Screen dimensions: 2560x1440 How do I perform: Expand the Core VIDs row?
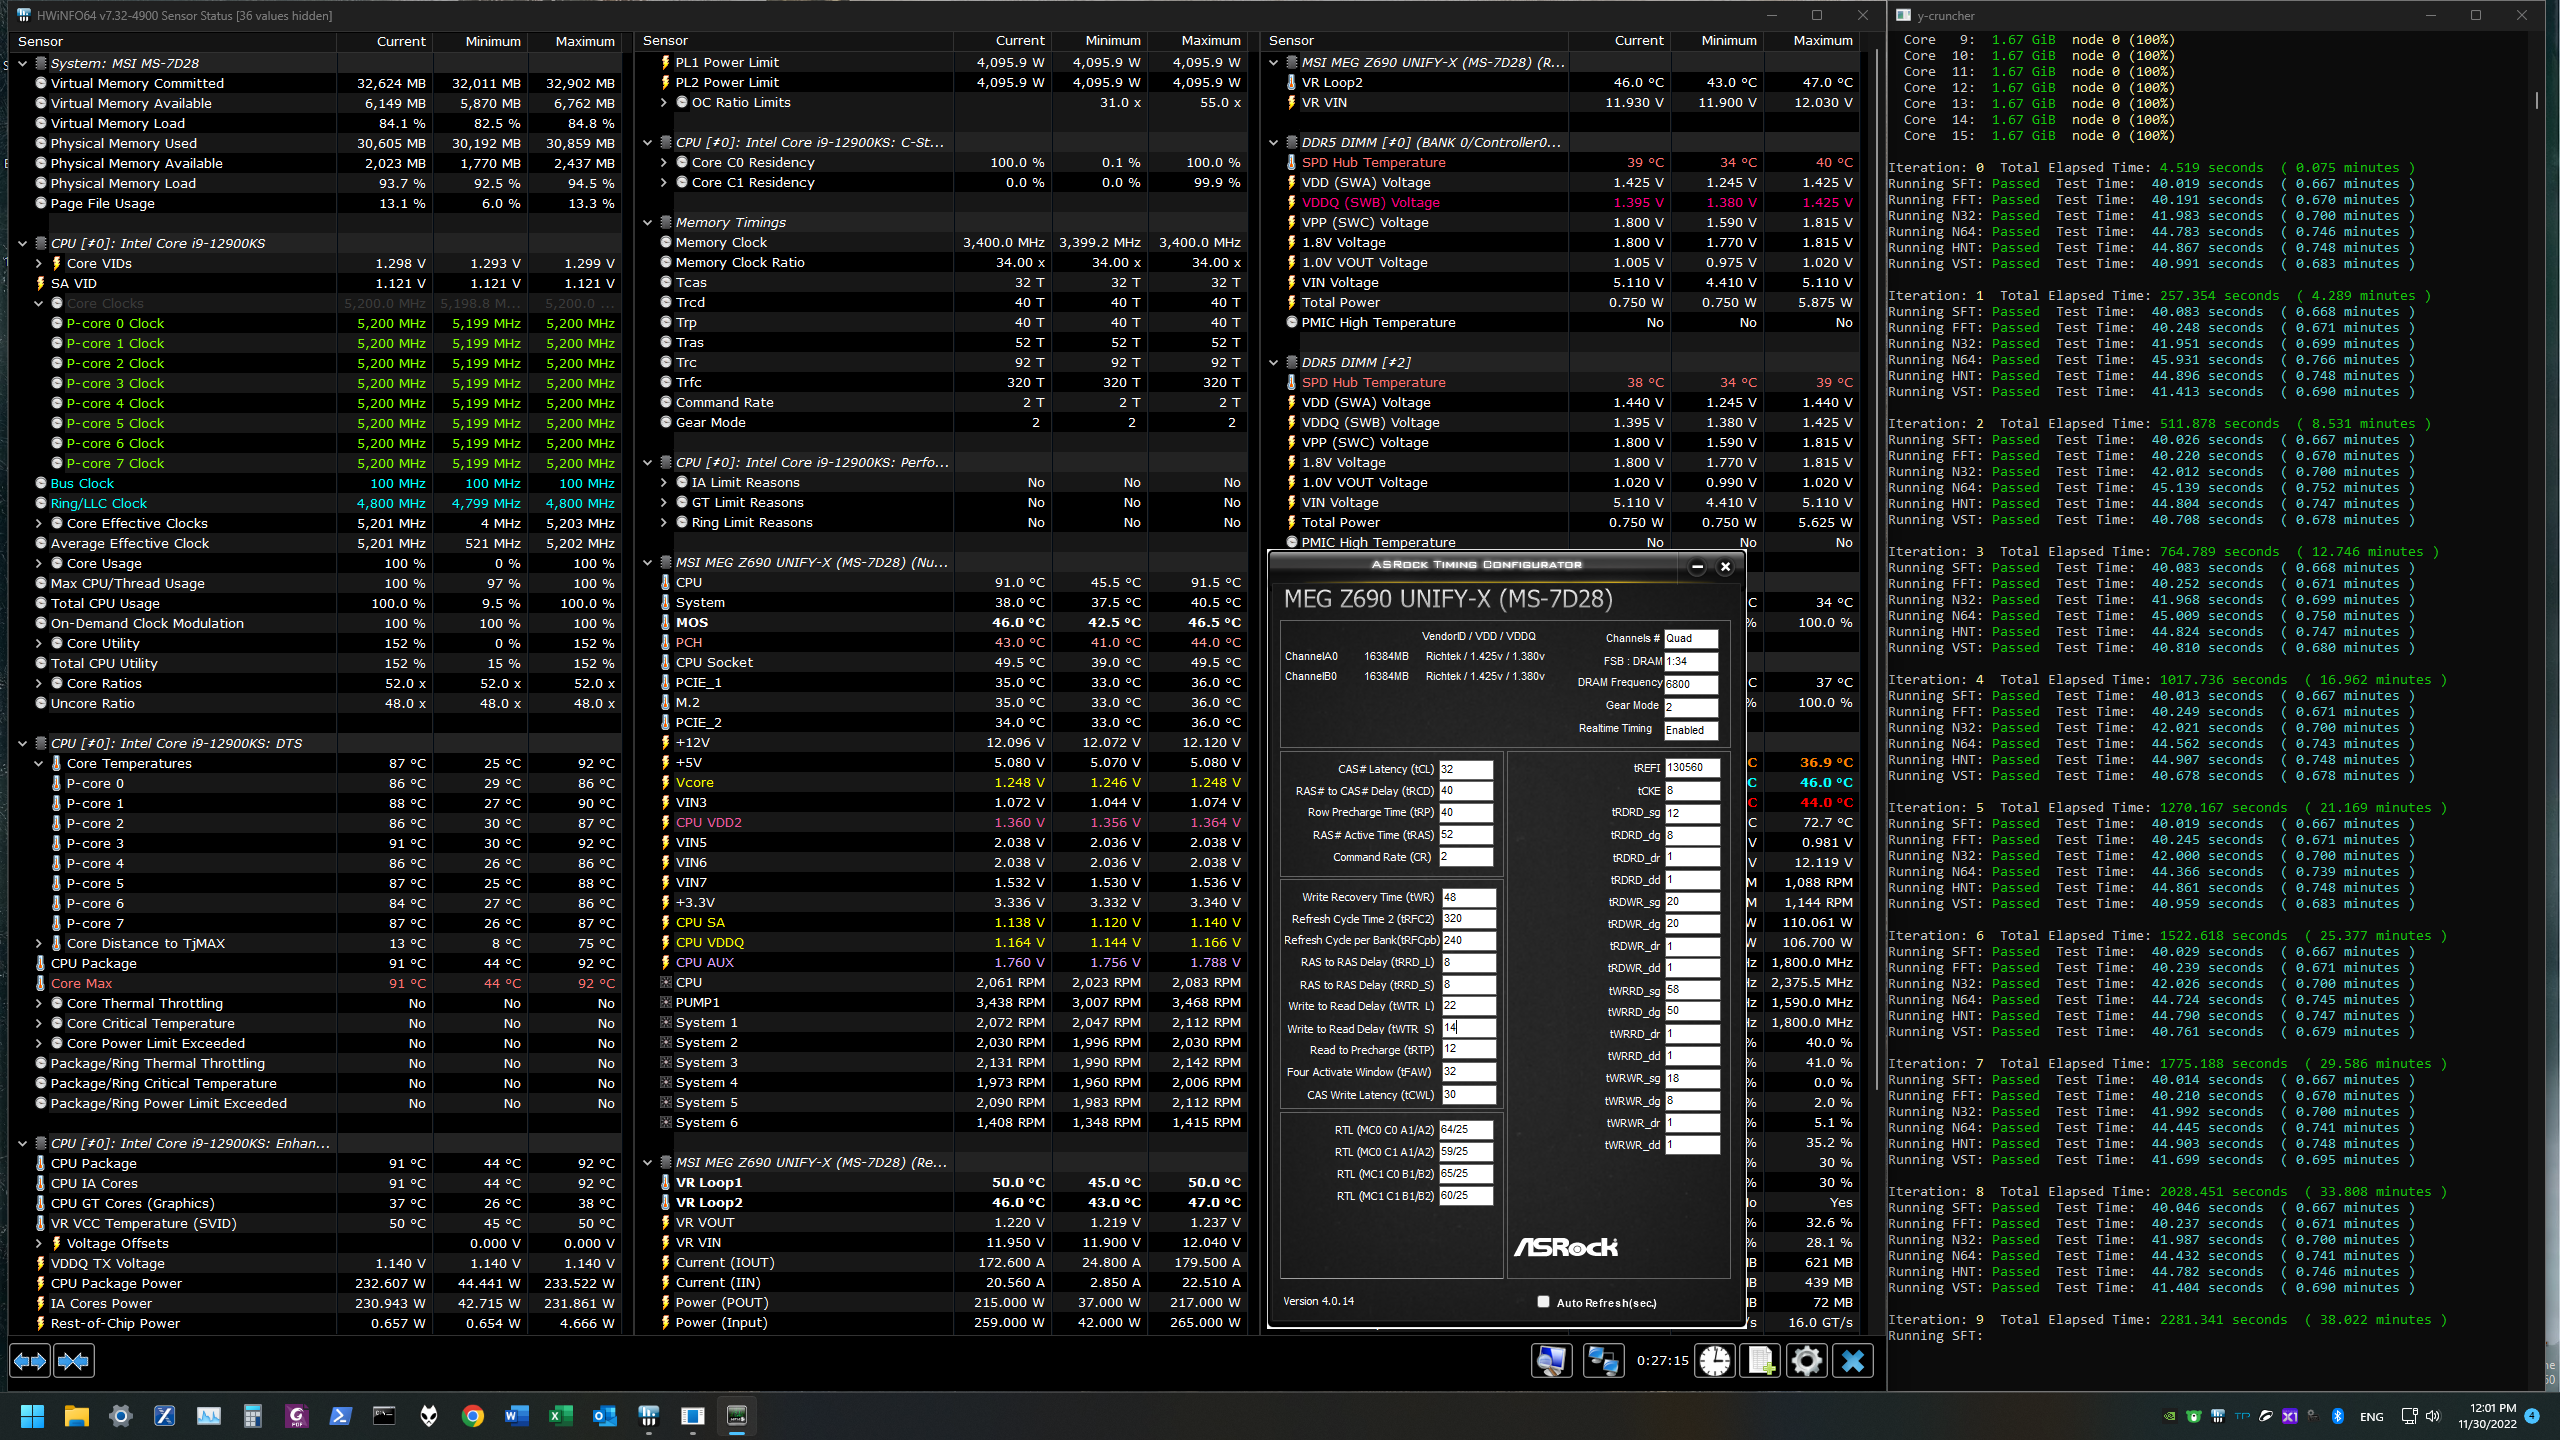[39, 264]
